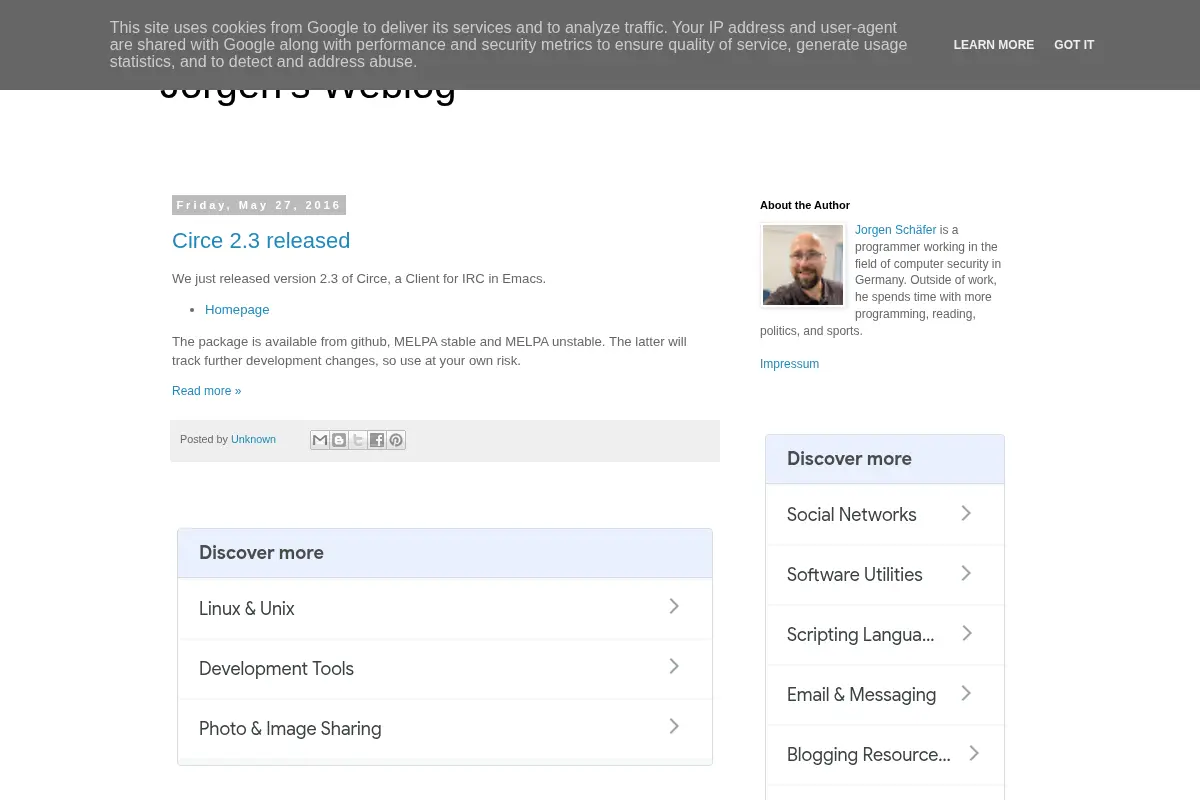Image resolution: width=1200 pixels, height=800 pixels.
Task: Open the Homepage link in the post
Action: point(237,310)
